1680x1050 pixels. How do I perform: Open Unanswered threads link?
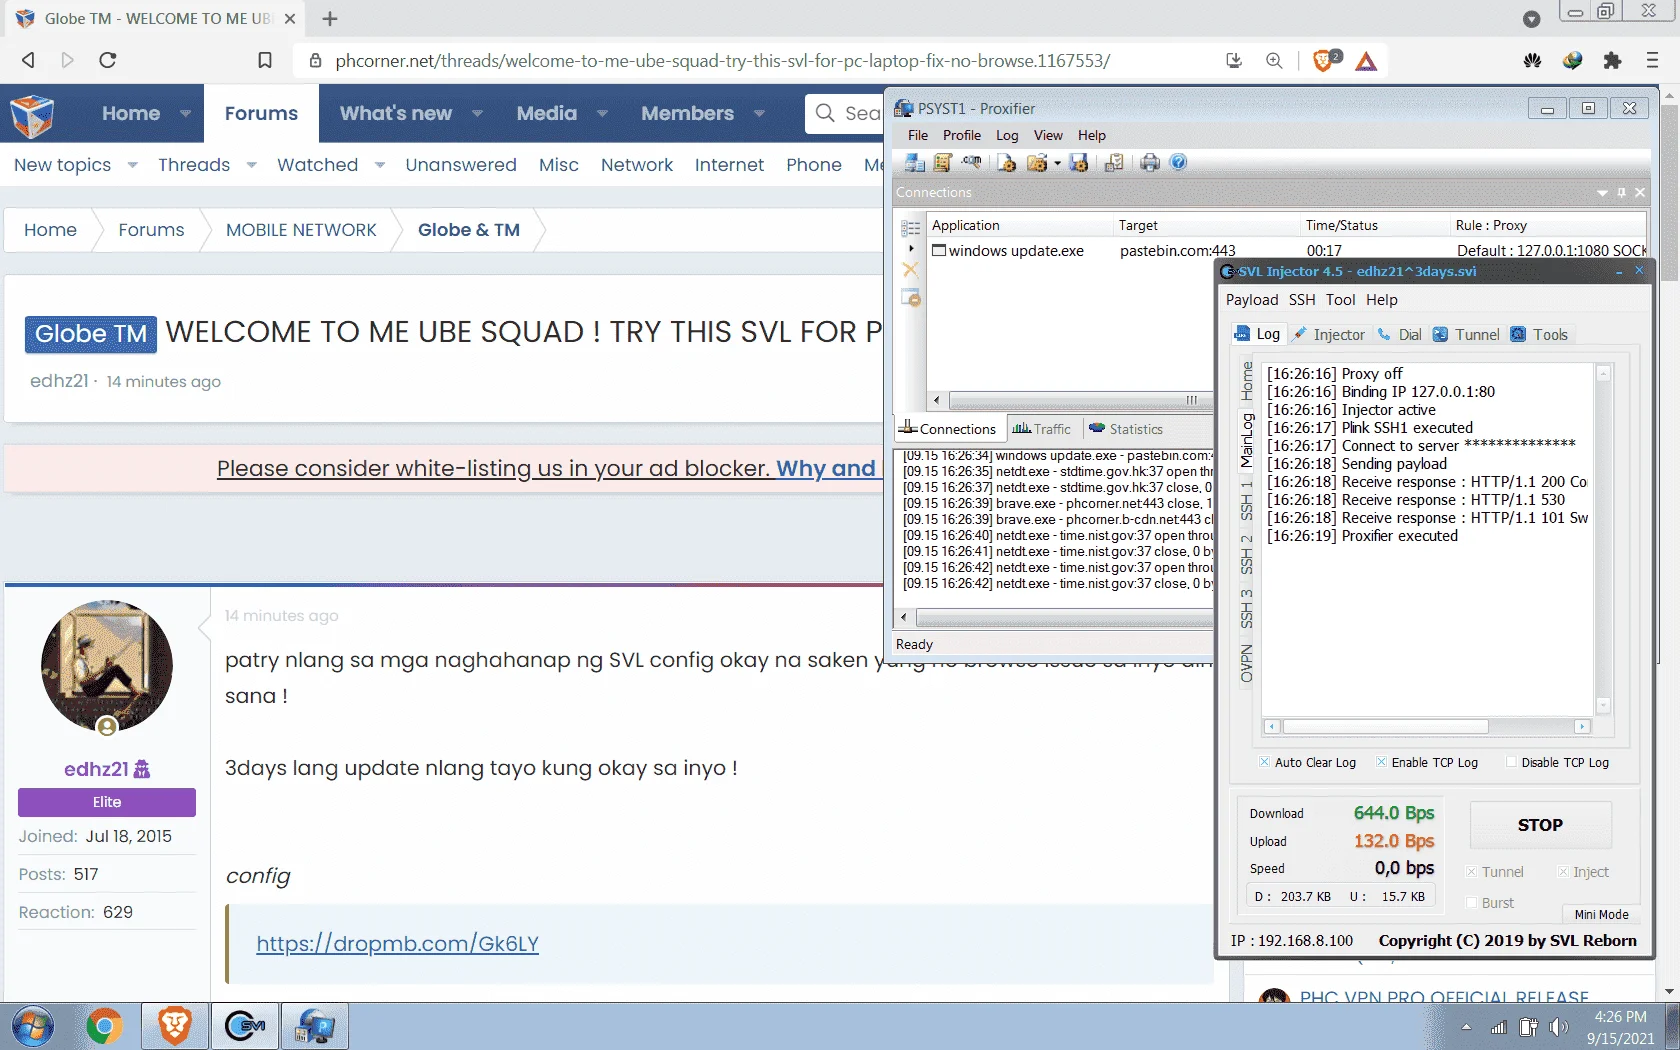coord(461,165)
